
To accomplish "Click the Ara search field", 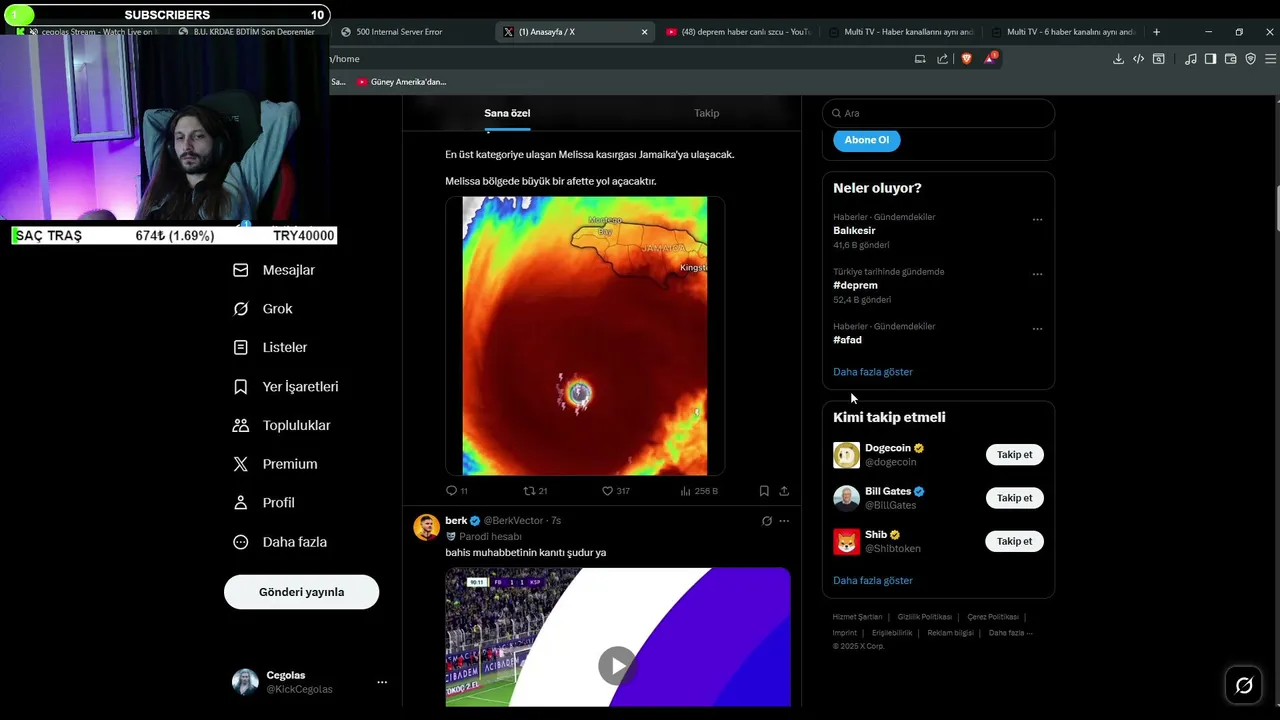I will (x=938, y=113).
